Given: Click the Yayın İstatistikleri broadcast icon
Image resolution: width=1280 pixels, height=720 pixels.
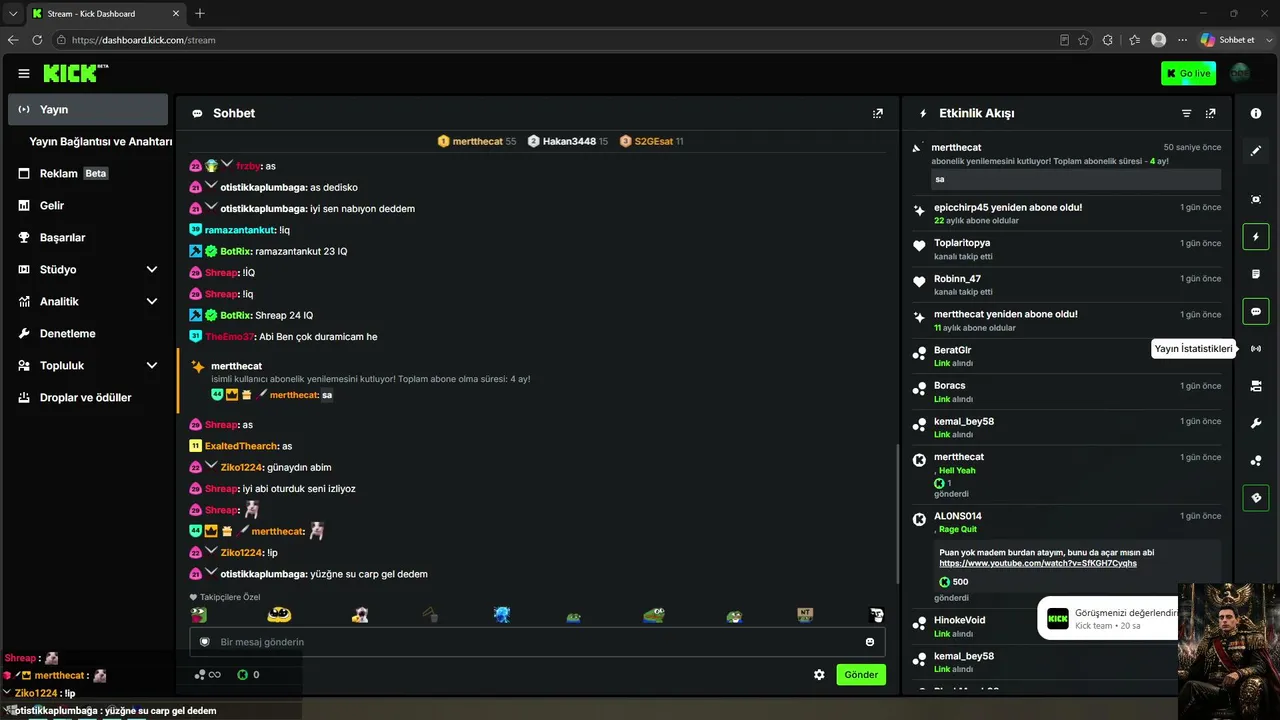Looking at the screenshot, I should [1256, 348].
